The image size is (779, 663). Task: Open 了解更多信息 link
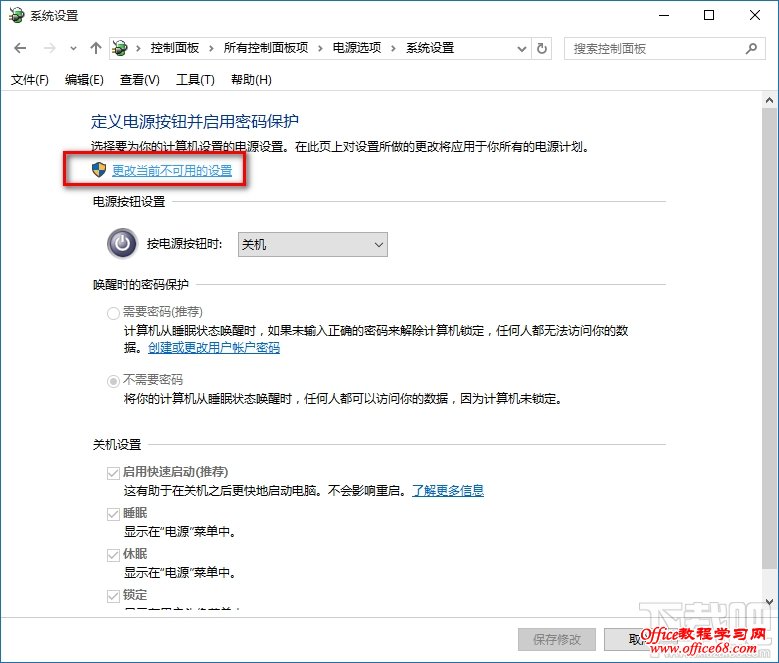448,491
